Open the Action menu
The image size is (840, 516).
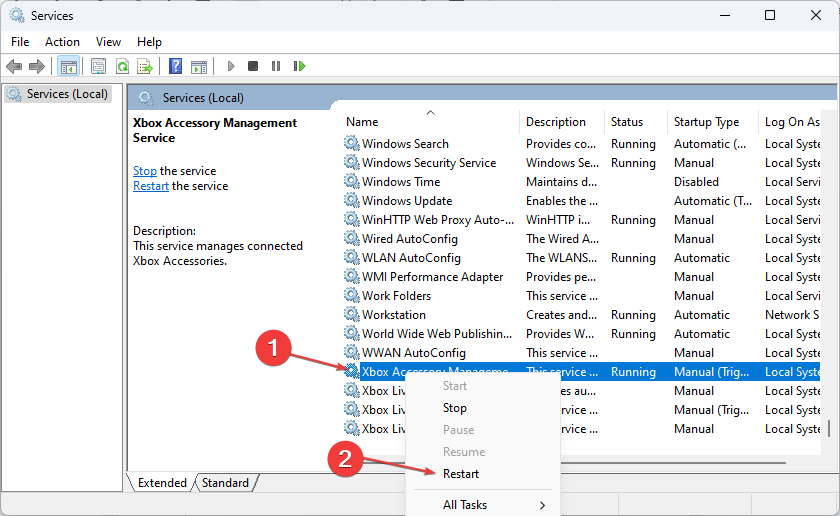[62, 42]
